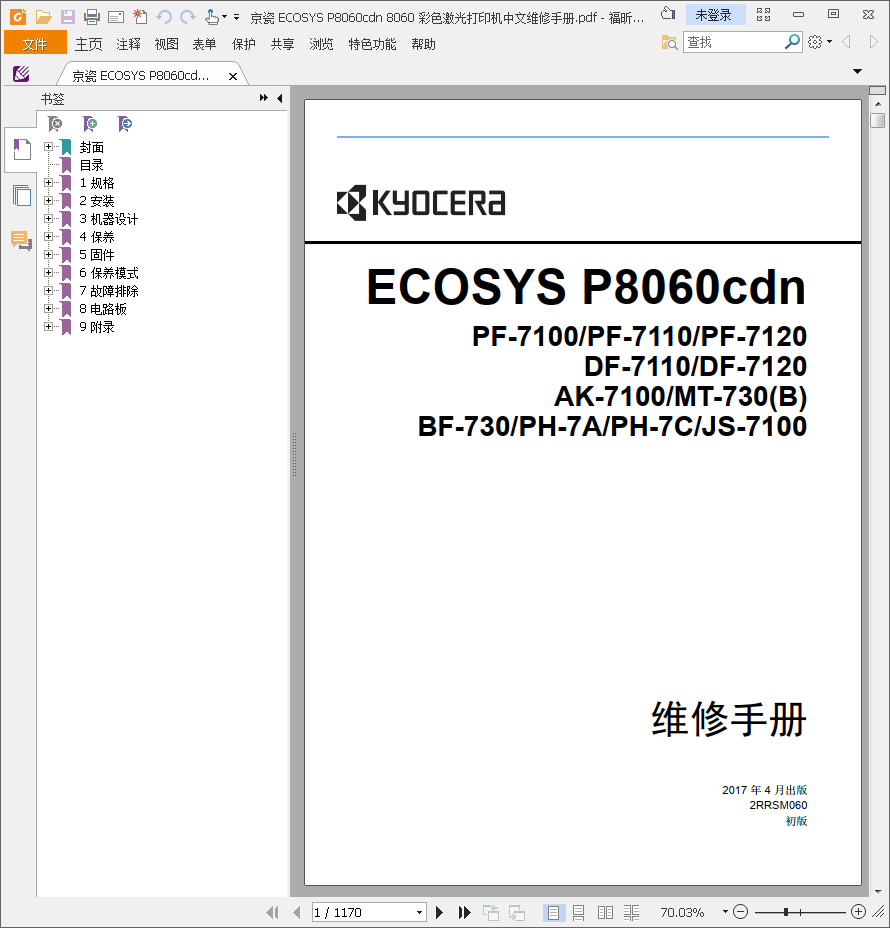Open the tab list dropdown arrow

coord(857,72)
